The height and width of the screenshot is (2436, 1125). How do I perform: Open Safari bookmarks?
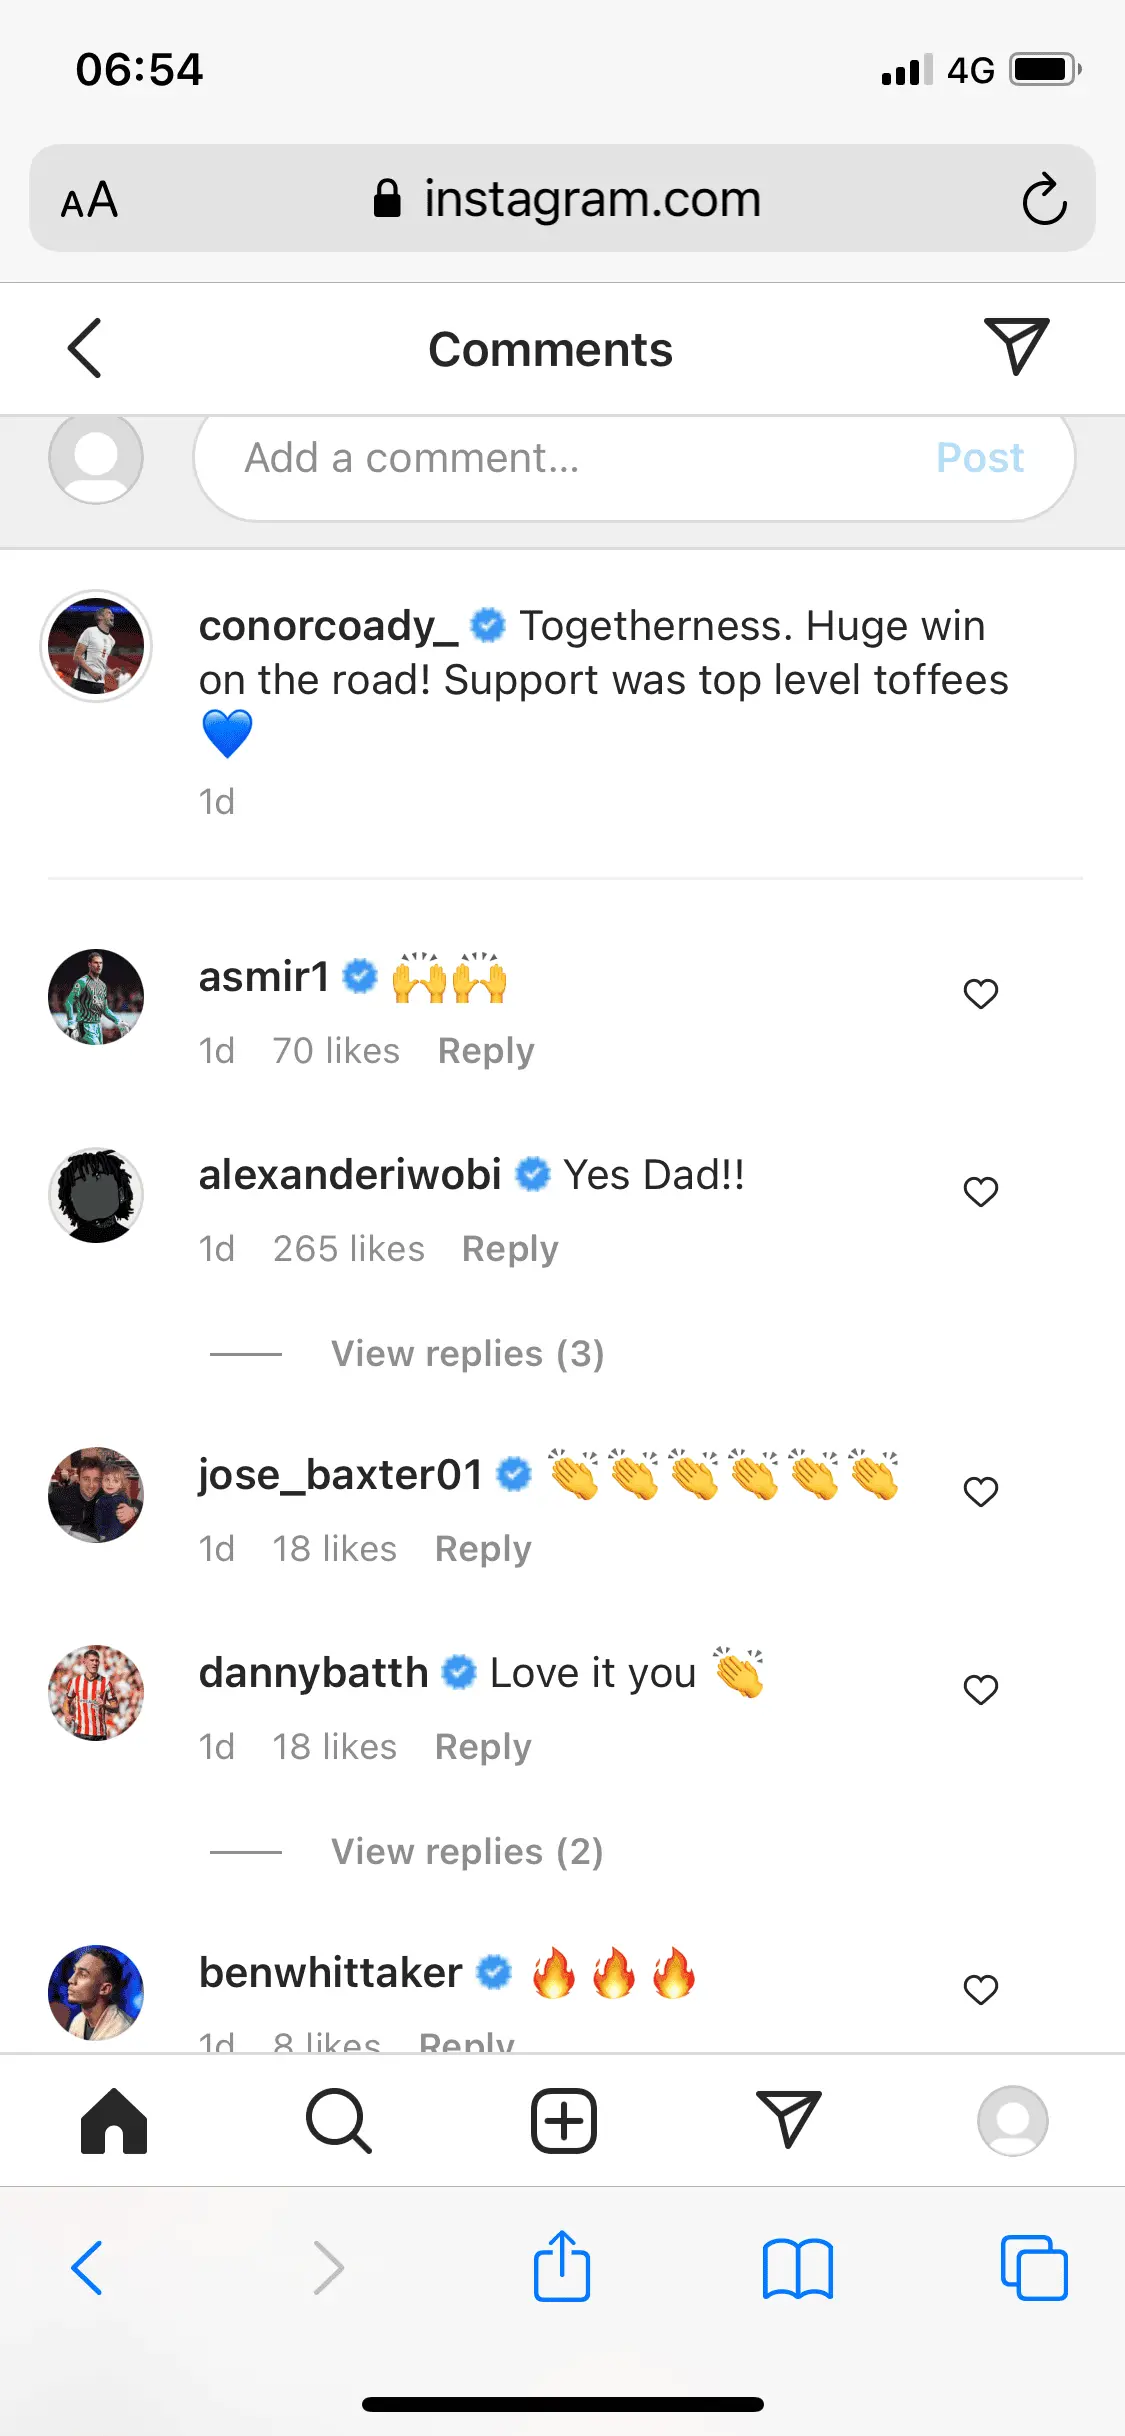pyautogui.click(x=797, y=2267)
